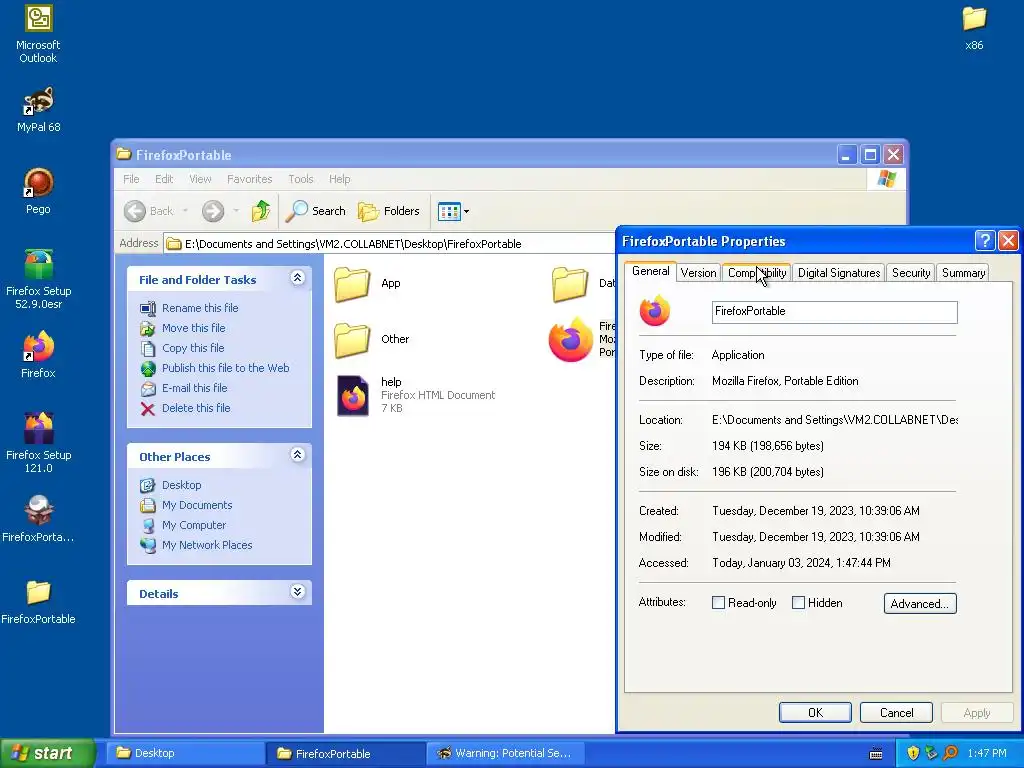Click the Back button in Explorer
Image resolution: width=1024 pixels, height=768 pixels.
coord(150,211)
